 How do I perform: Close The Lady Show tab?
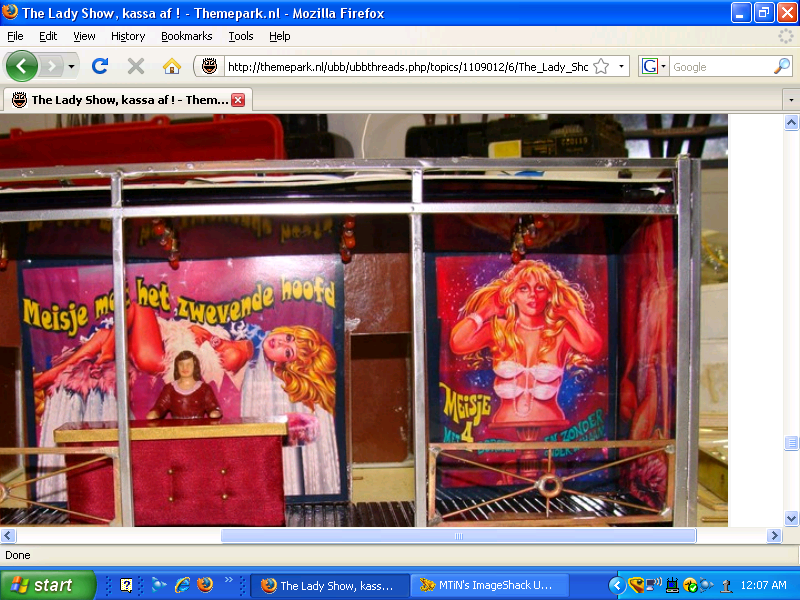238,100
